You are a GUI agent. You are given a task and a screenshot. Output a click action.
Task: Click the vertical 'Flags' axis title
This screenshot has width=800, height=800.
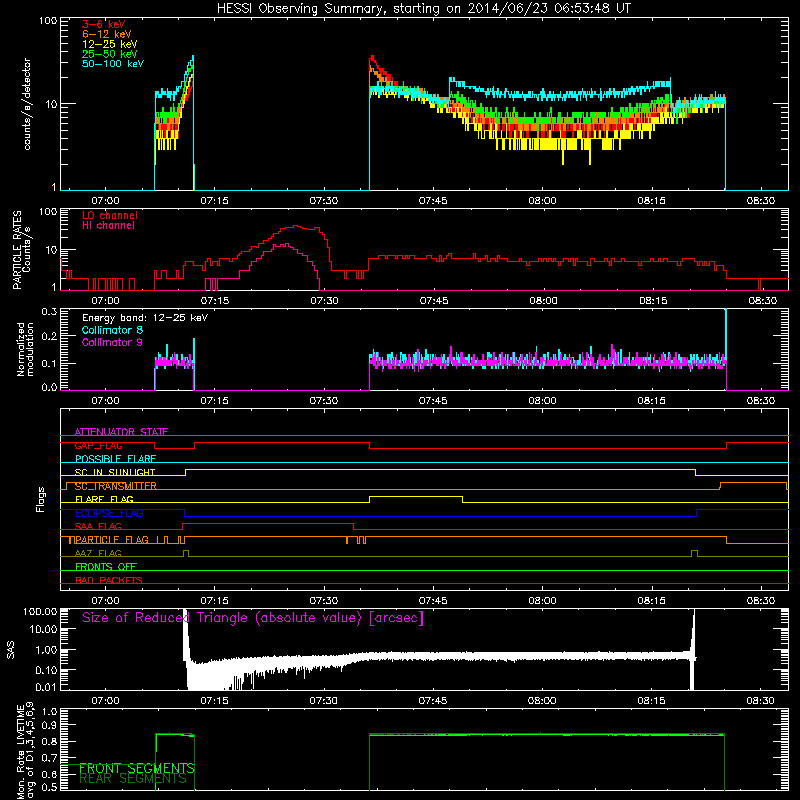pos(41,499)
